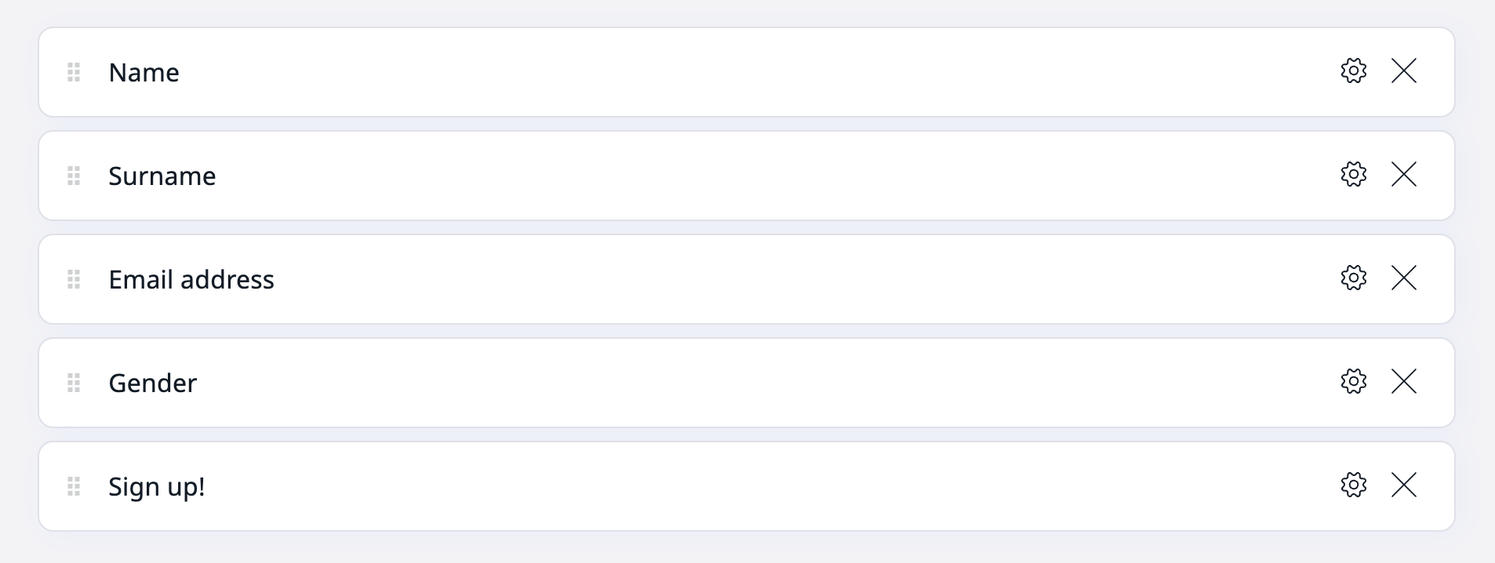The width and height of the screenshot is (1495, 563).
Task: Open settings for Sign up! button
Action: (x=1353, y=485)
